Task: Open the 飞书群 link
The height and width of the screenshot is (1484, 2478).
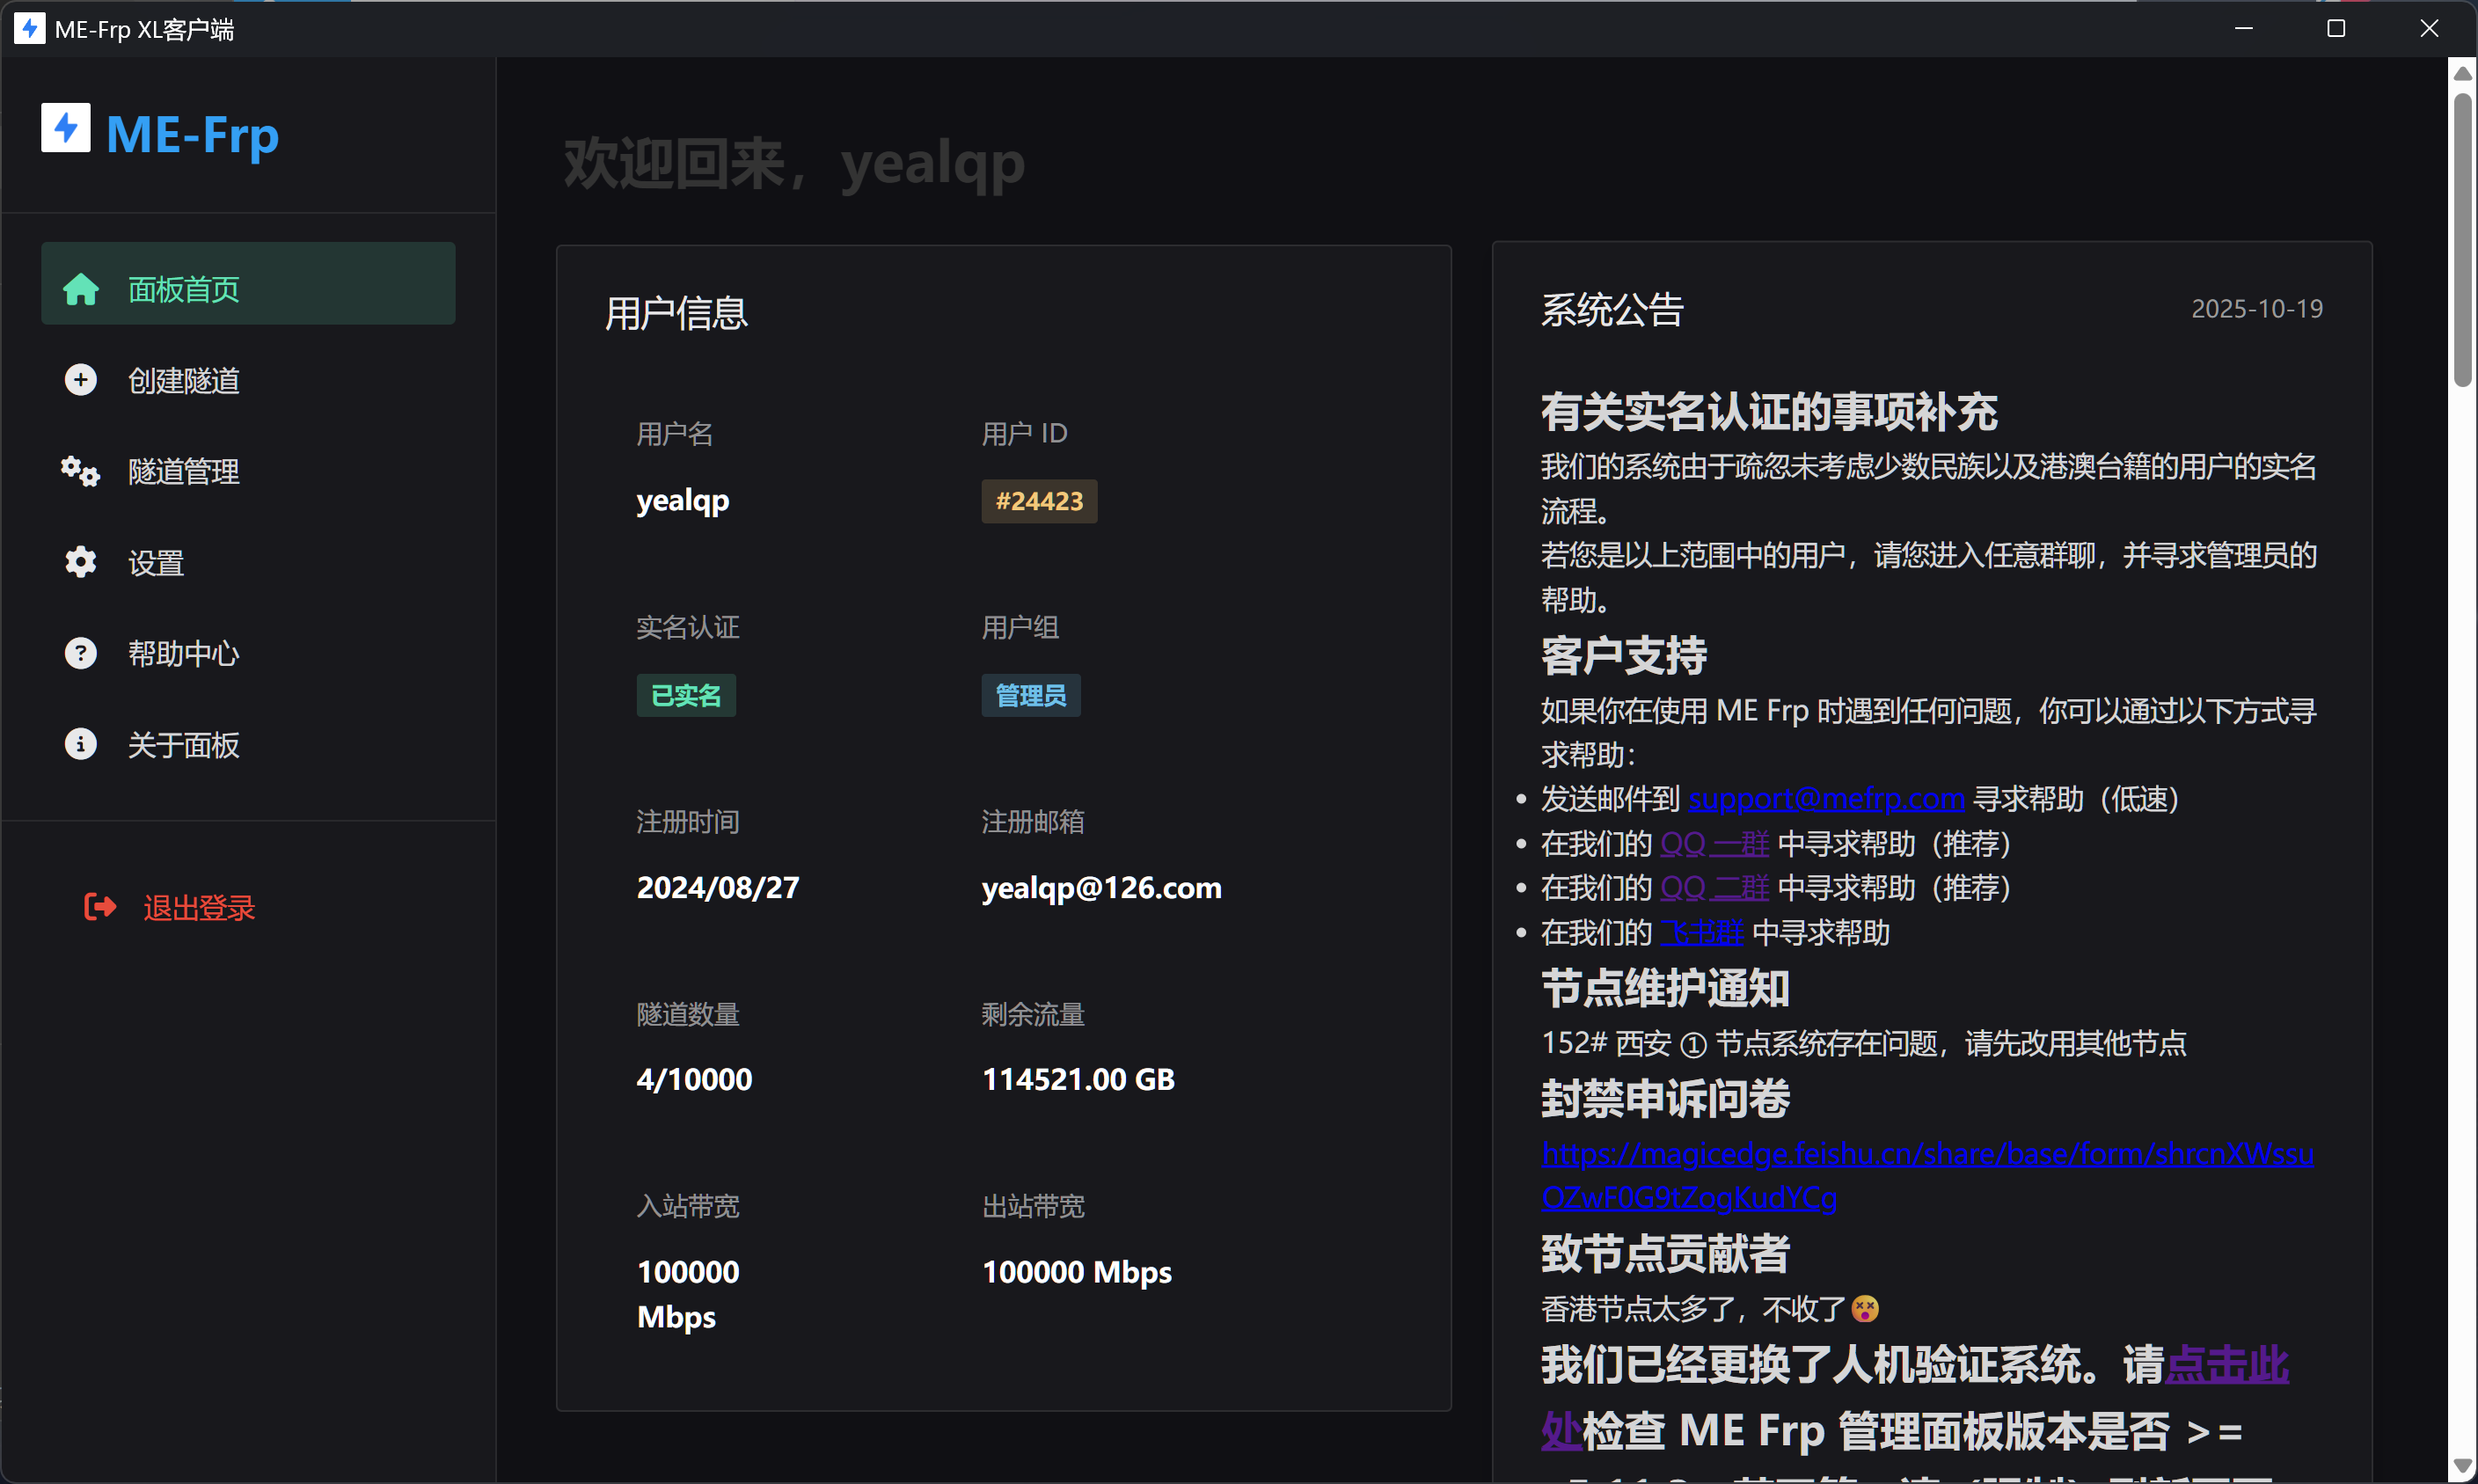Action: pyautogui.click(x=1700, y=932)
